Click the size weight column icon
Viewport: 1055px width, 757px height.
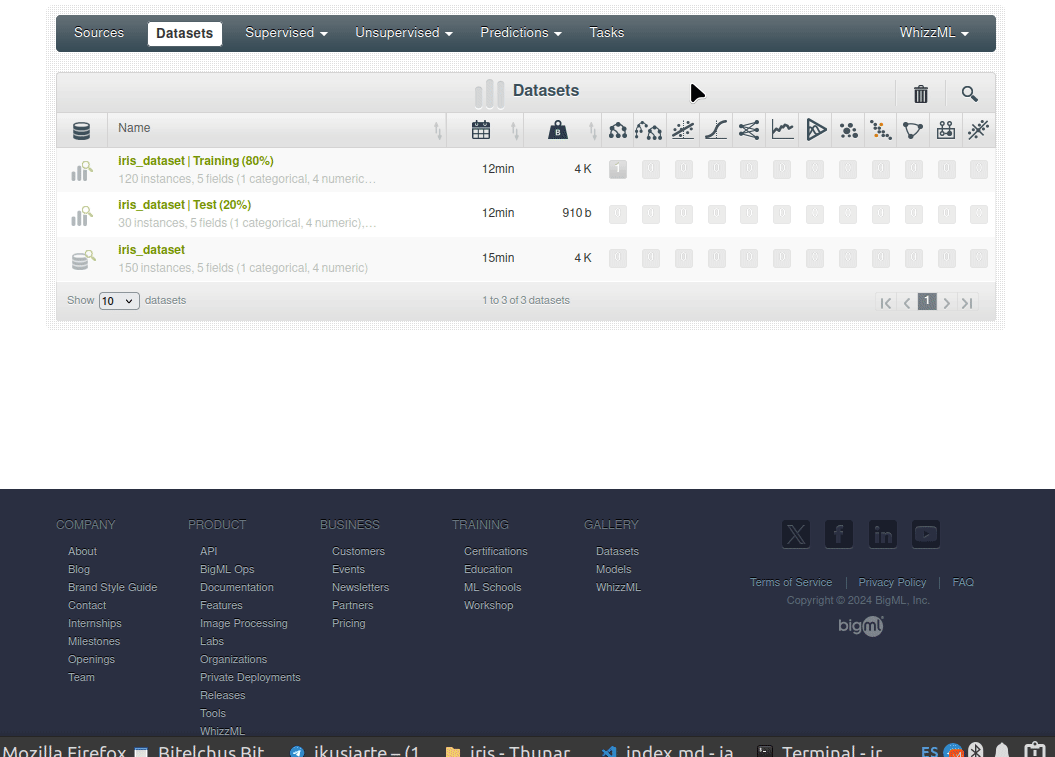[x=558, y=130]
